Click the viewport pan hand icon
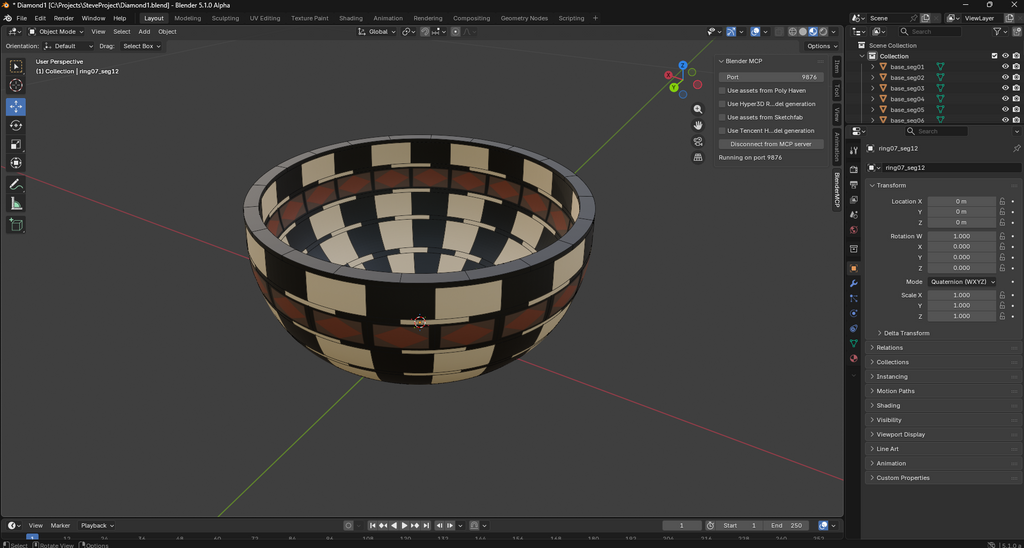The height and width of the screenshot is (548, 1024). tap(698, 125)
